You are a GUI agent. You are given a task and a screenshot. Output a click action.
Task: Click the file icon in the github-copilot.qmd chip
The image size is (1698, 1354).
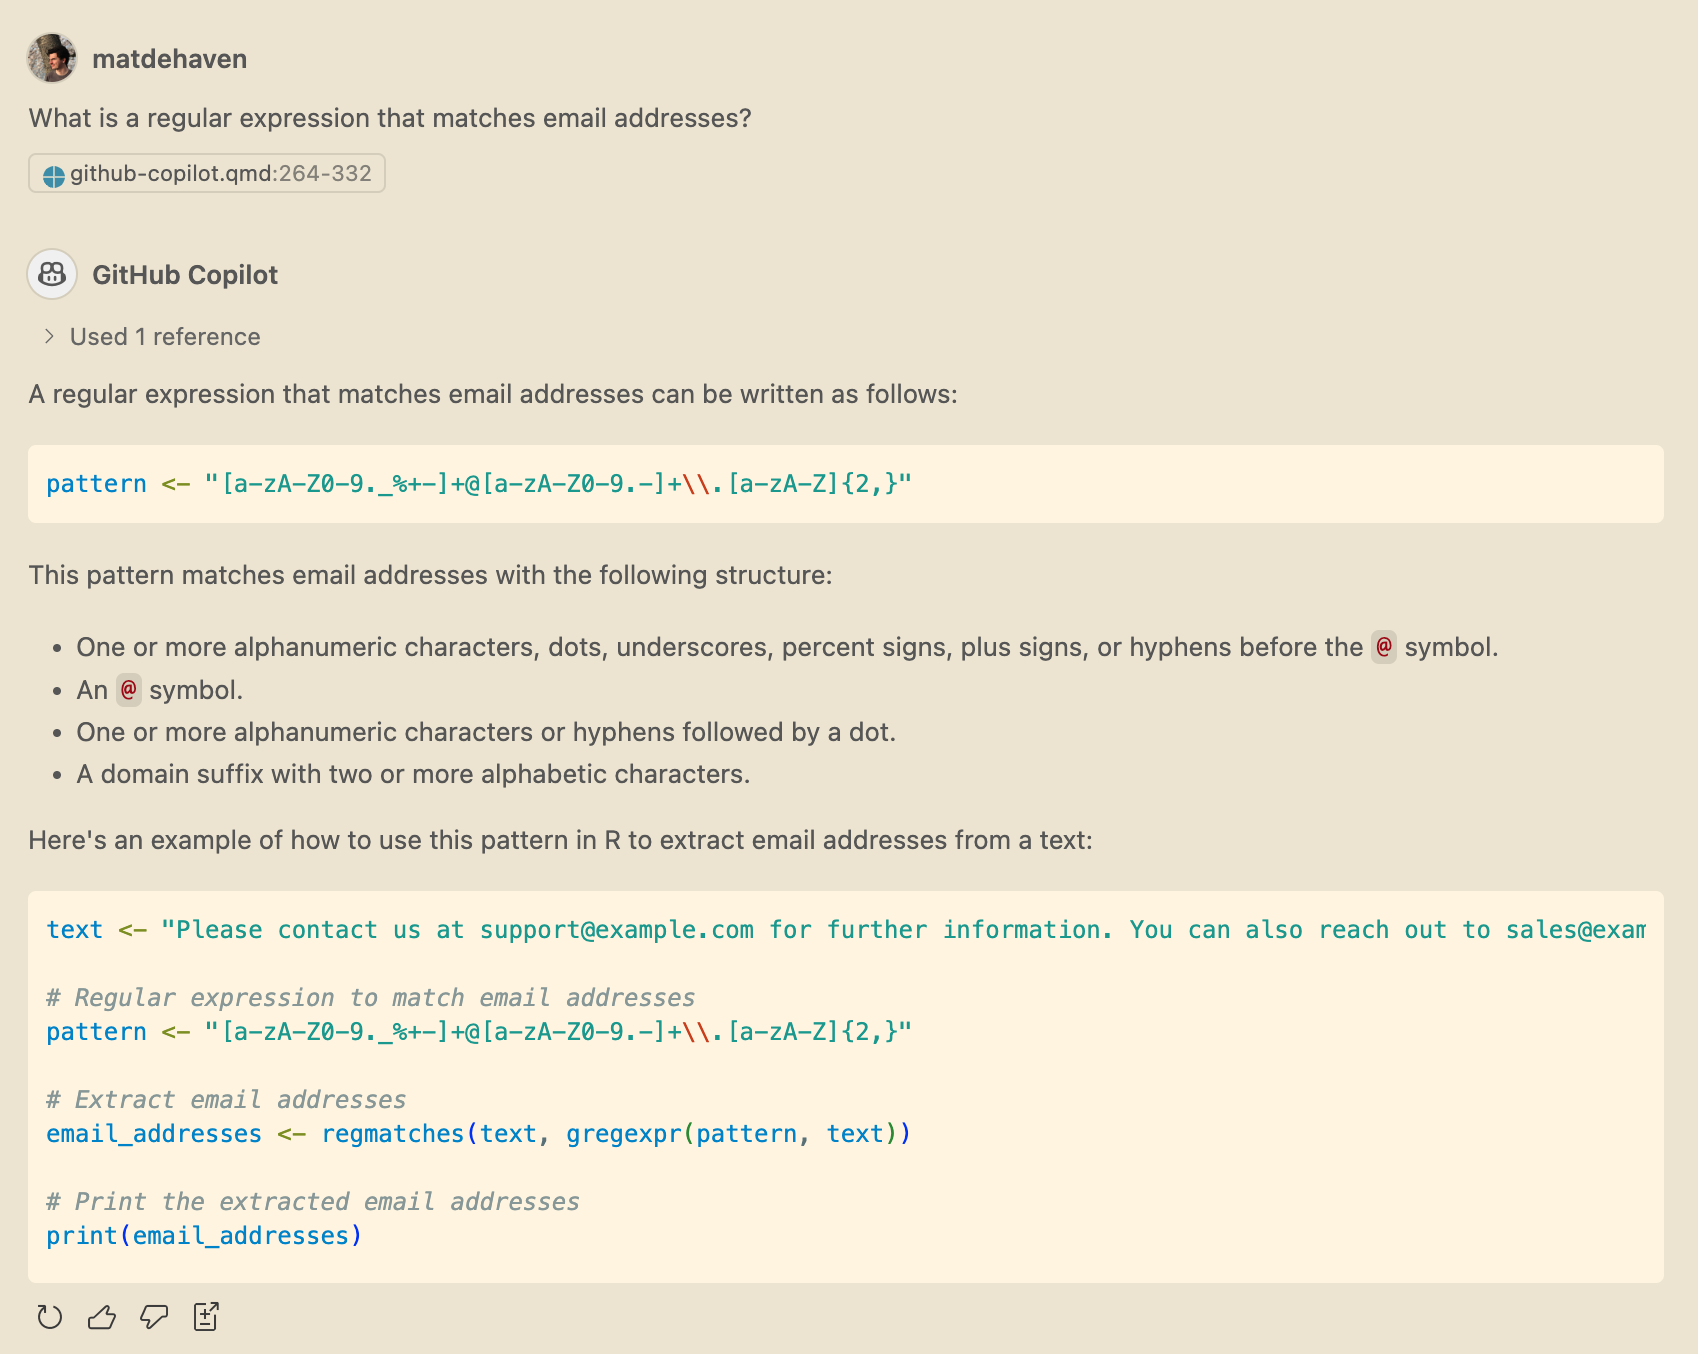[54, 175]
